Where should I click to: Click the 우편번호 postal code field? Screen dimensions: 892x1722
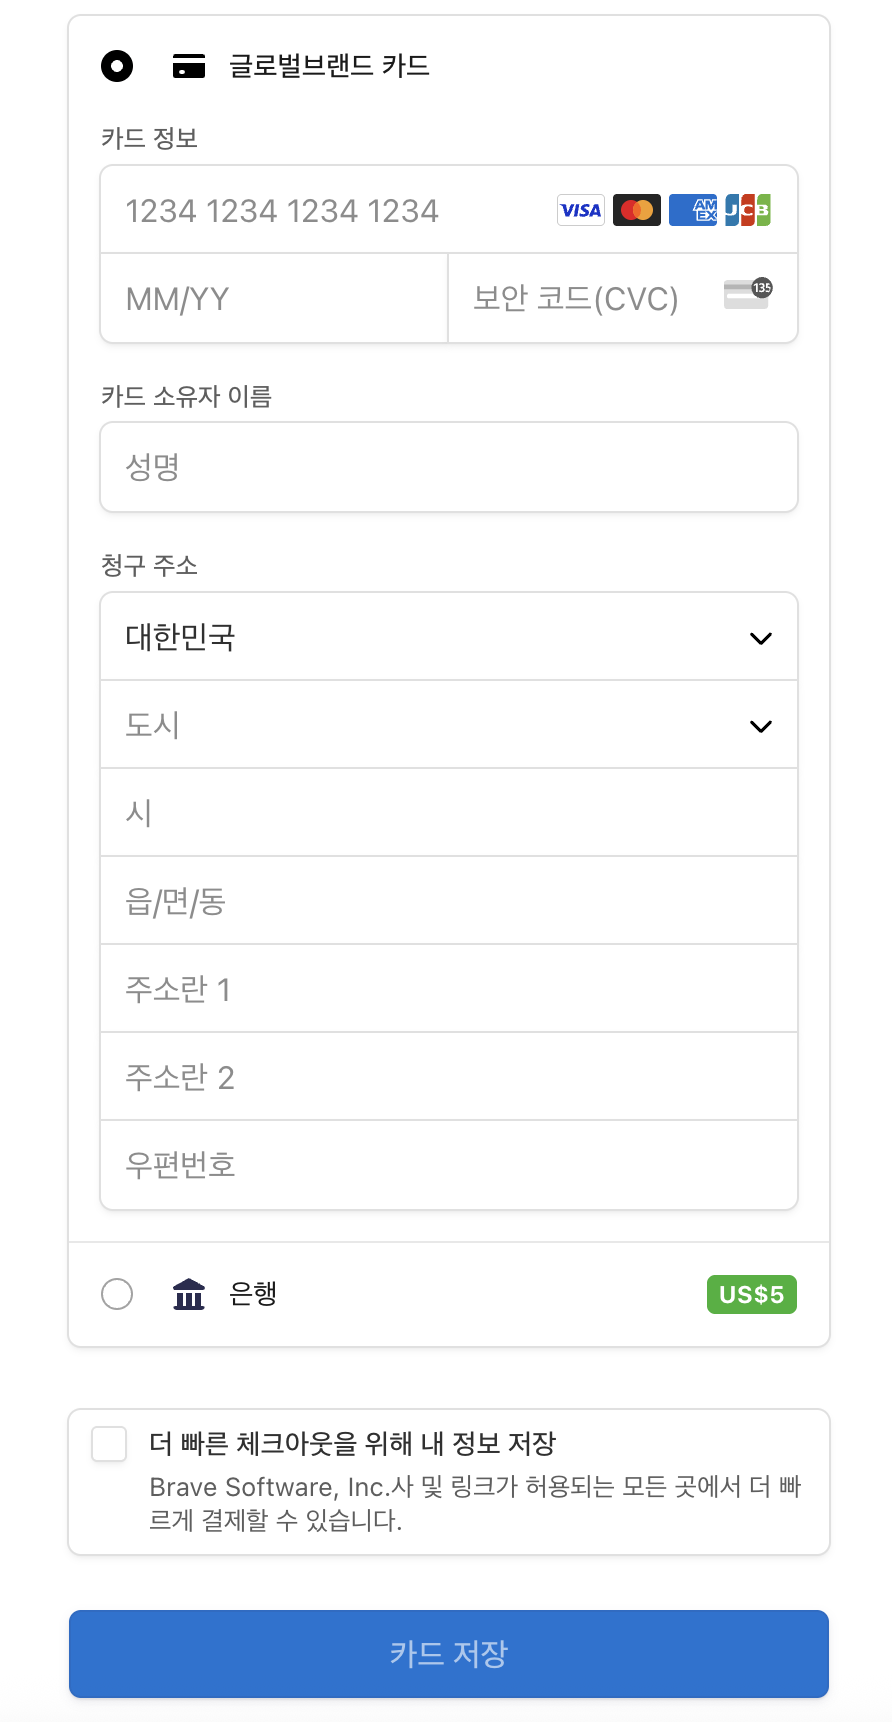click(x=449, y=1165)
